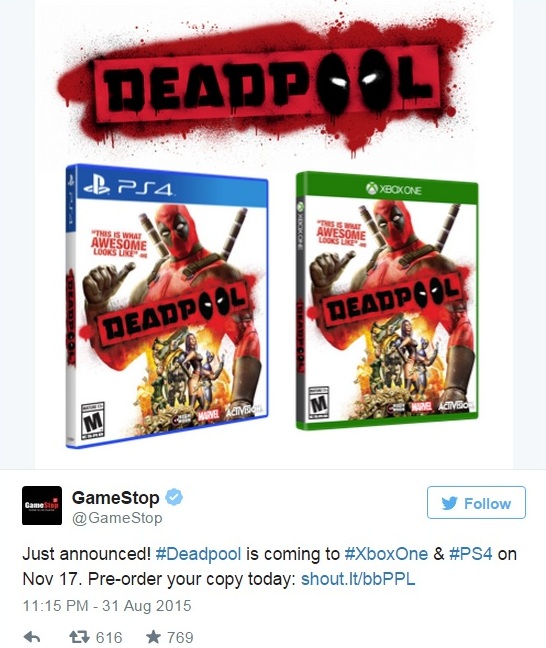Screen dimensions: 546x648
Task: Click the Twitter bird in Follow button
Action: point(449,503)
